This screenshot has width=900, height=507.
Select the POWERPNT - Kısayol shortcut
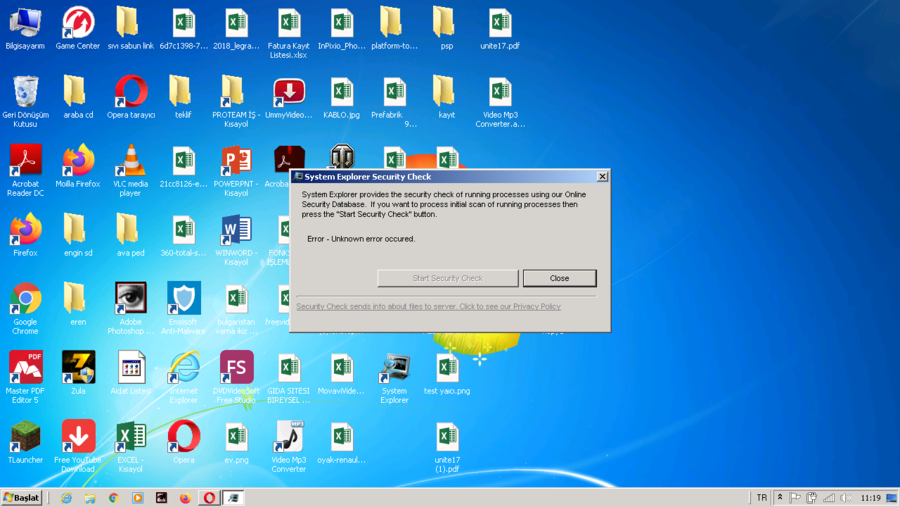(x=236, y=171)
